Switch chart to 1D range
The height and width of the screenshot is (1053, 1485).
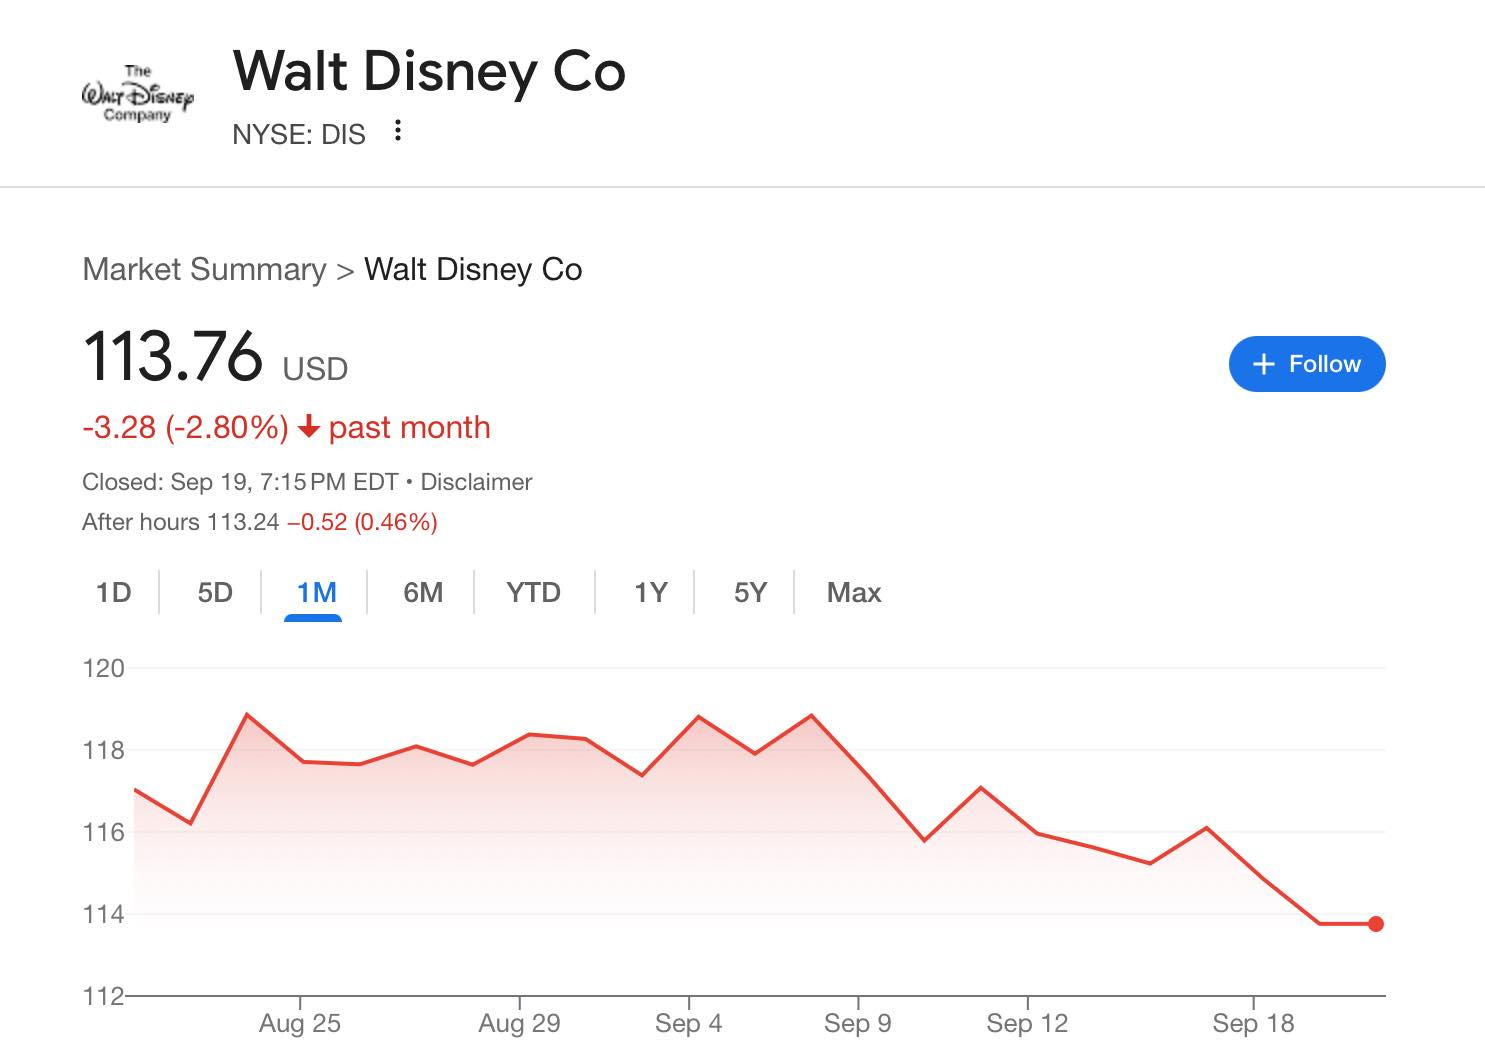(x=113, y=593)
